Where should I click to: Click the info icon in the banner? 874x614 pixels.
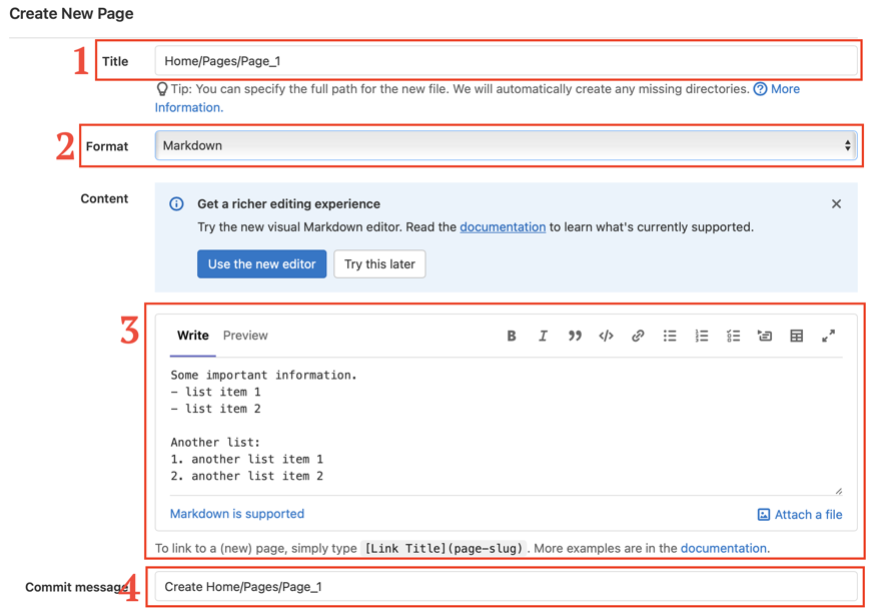[176, 204]
